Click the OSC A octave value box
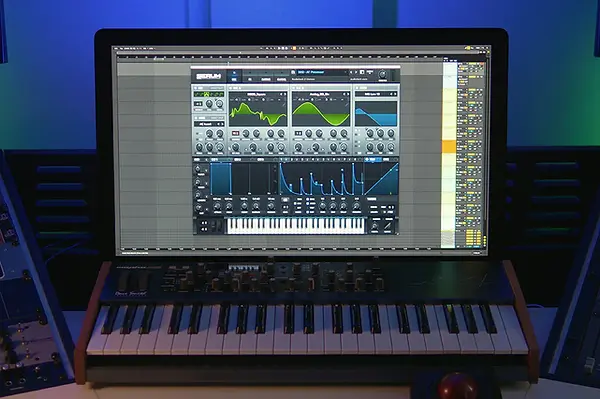The width and height of the screenshot is (600, 399). (x=236, y=133)
